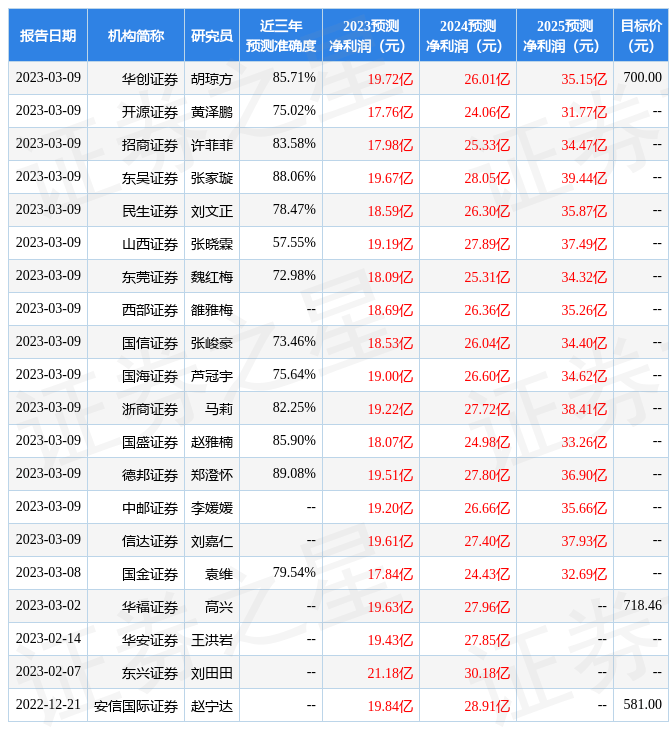Click the 2024预测净利润 column header
Image resolution: width=669 pixels, height=730 pixels.
(x=467, y=35)
